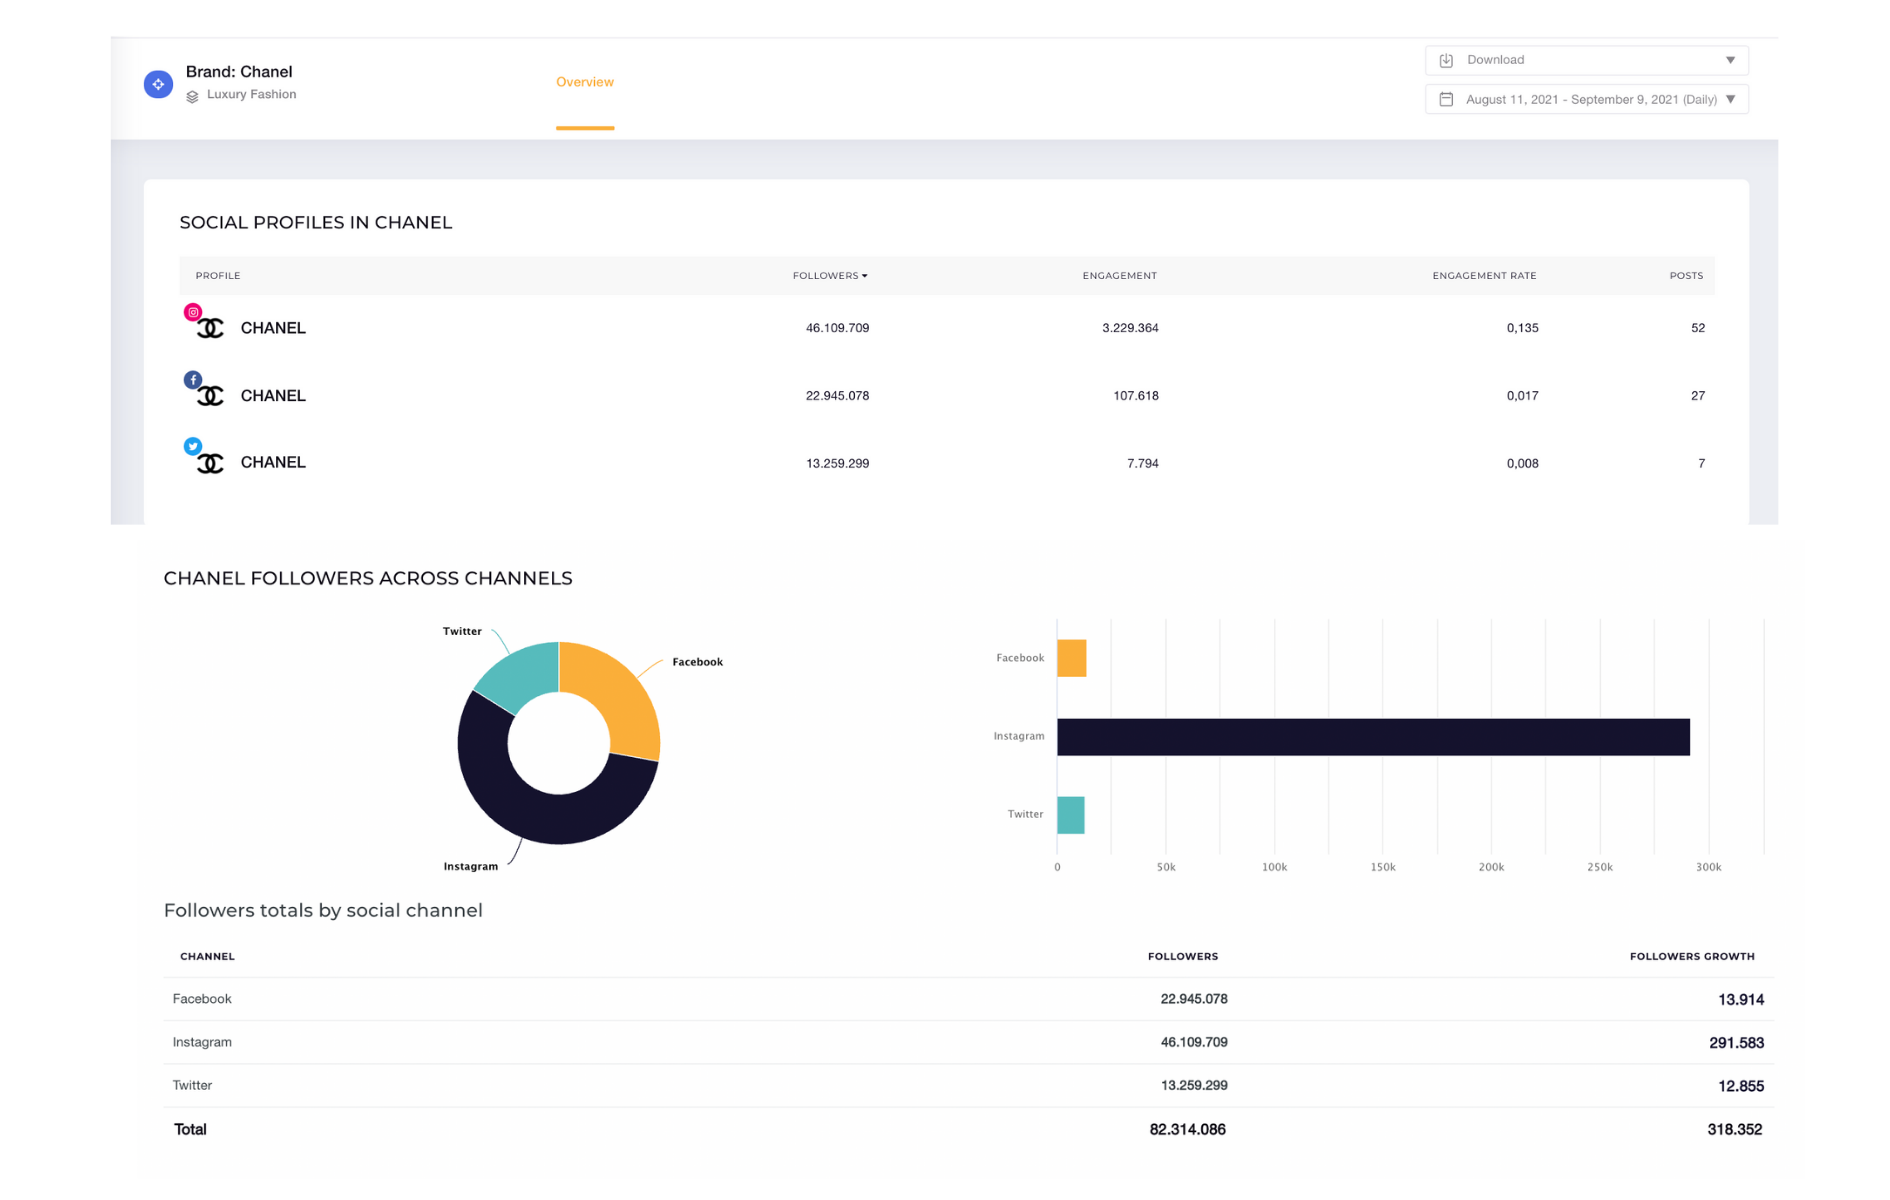Viewport: 1890px width, 1200px height.
Task: Click the calendar icon in the date range selector
Action: 1446,99
